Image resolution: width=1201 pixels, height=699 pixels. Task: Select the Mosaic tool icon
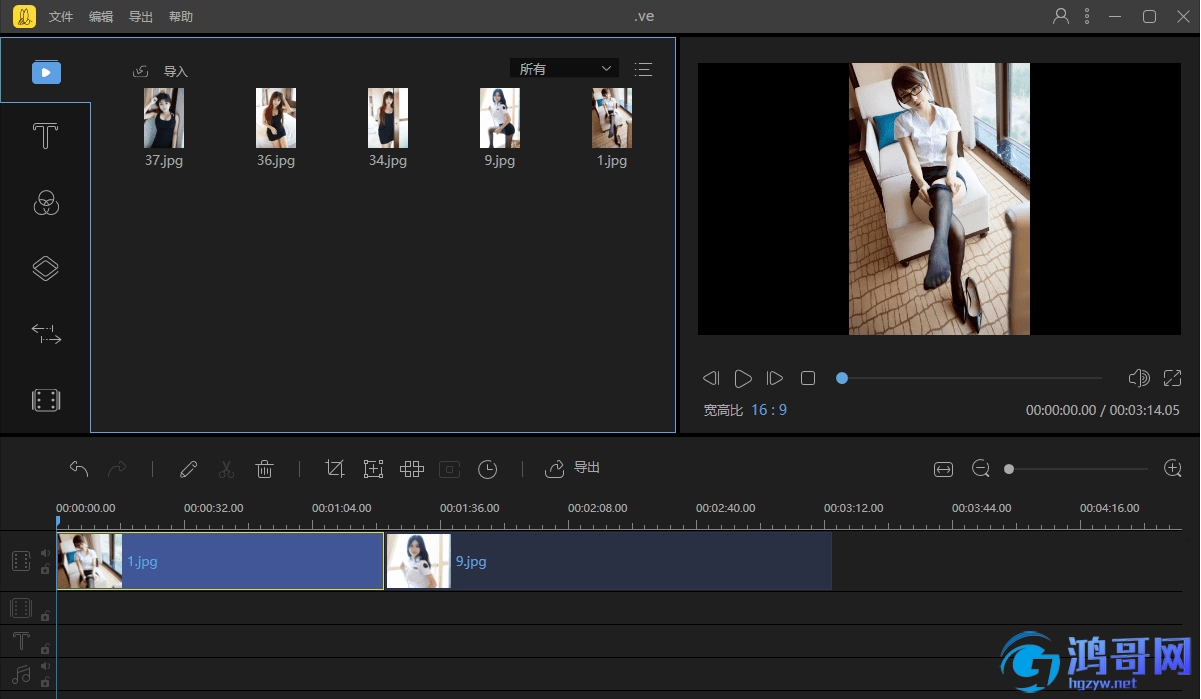click(x=412, y=468)
